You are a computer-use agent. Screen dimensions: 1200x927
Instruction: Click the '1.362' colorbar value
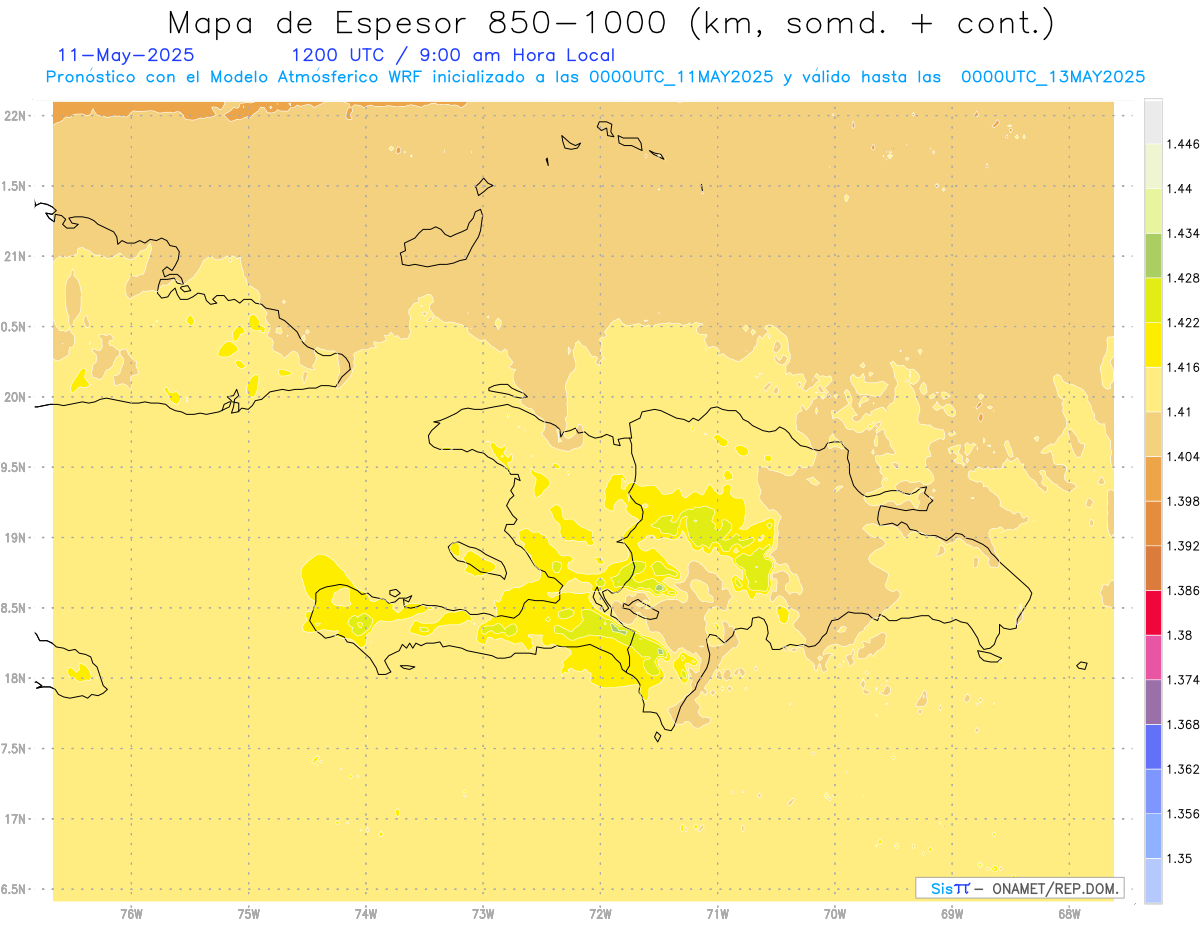[x=1183, y=769]
